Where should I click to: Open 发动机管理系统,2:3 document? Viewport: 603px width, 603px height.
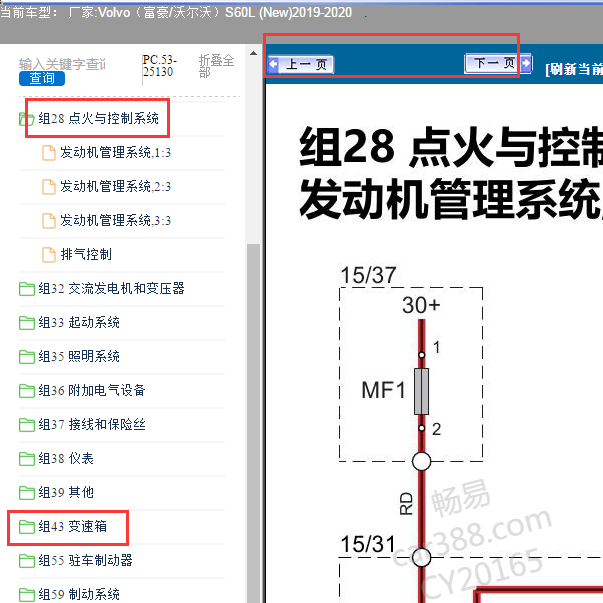(115, 187)
